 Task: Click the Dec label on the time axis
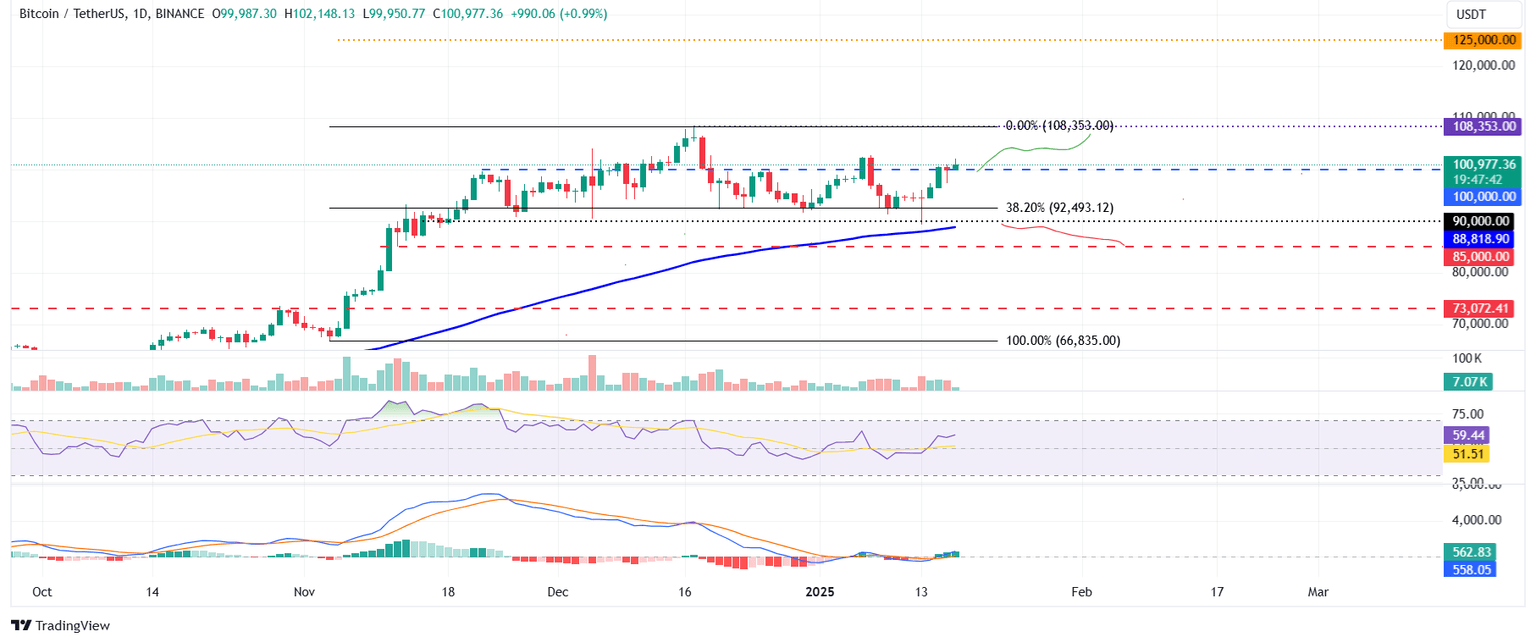coord(557,592)
